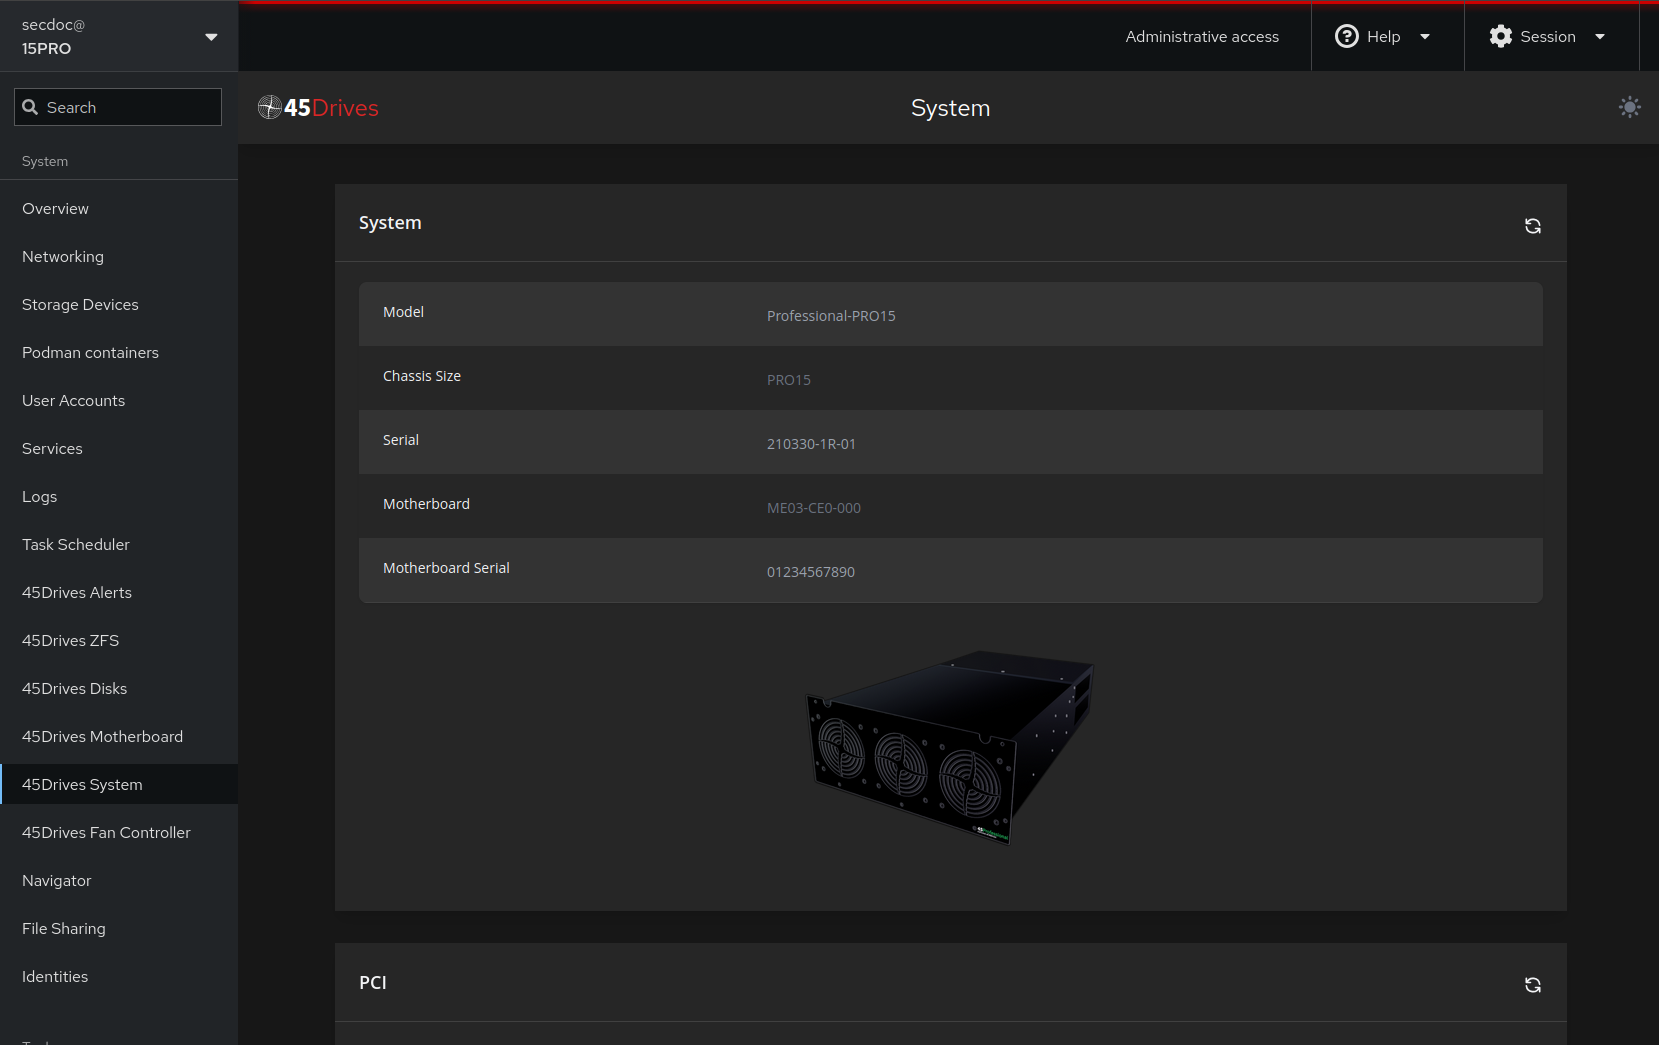Open Navigator file browser
Viewport: 1659px width, 1045px height.
119,880
